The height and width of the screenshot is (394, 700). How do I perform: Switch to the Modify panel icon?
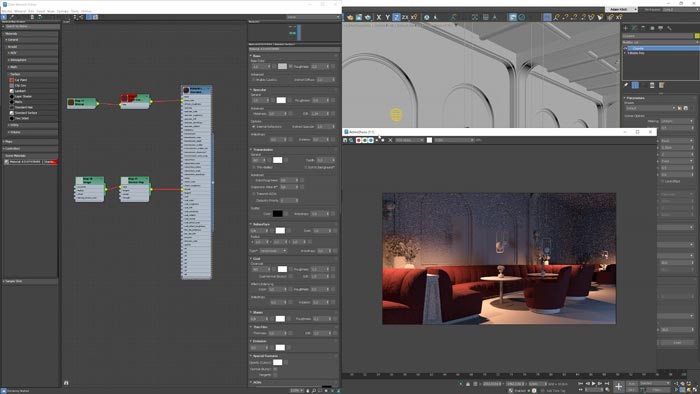coord(634,28)
